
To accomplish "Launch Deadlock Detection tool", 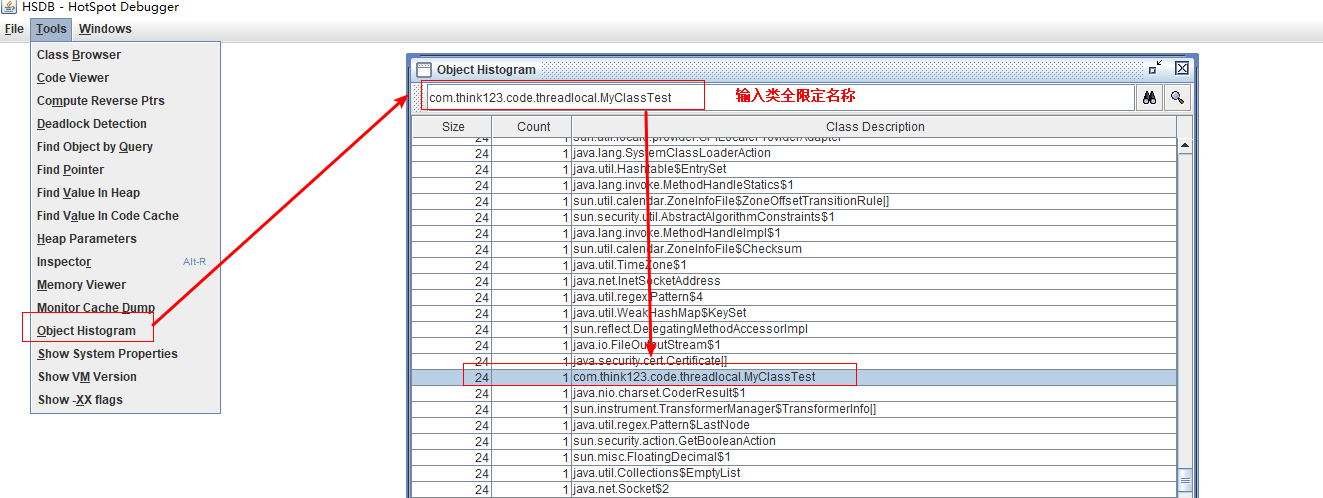I will tap(92, 124).
